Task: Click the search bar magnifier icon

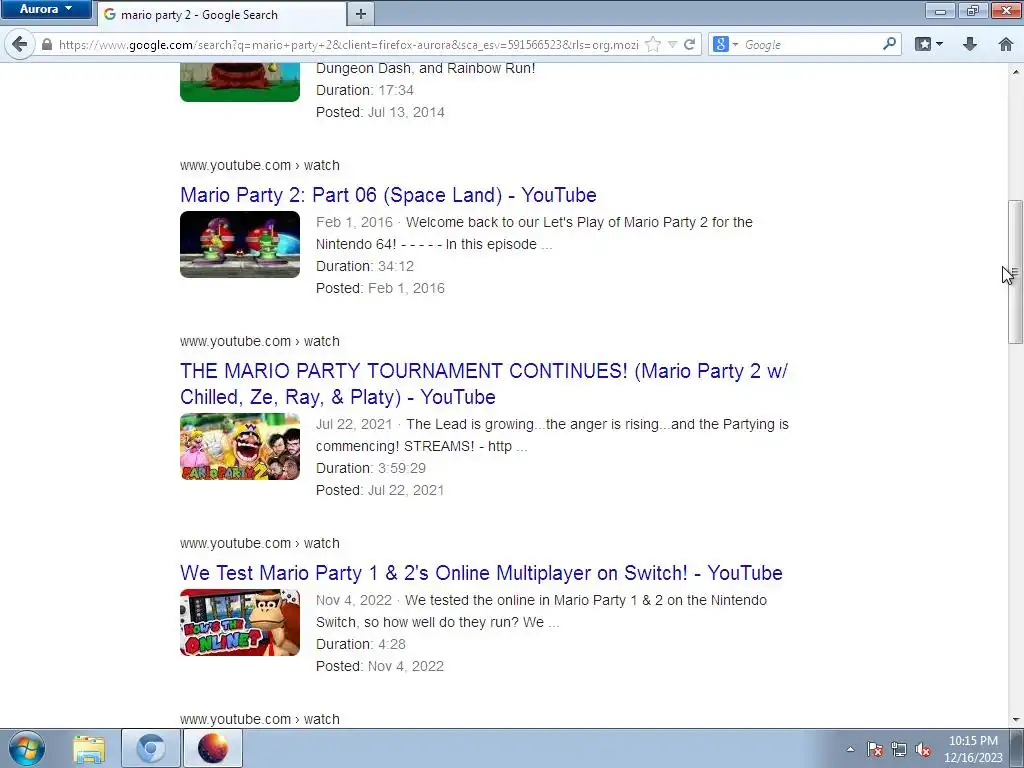Action: pos(889,44)
